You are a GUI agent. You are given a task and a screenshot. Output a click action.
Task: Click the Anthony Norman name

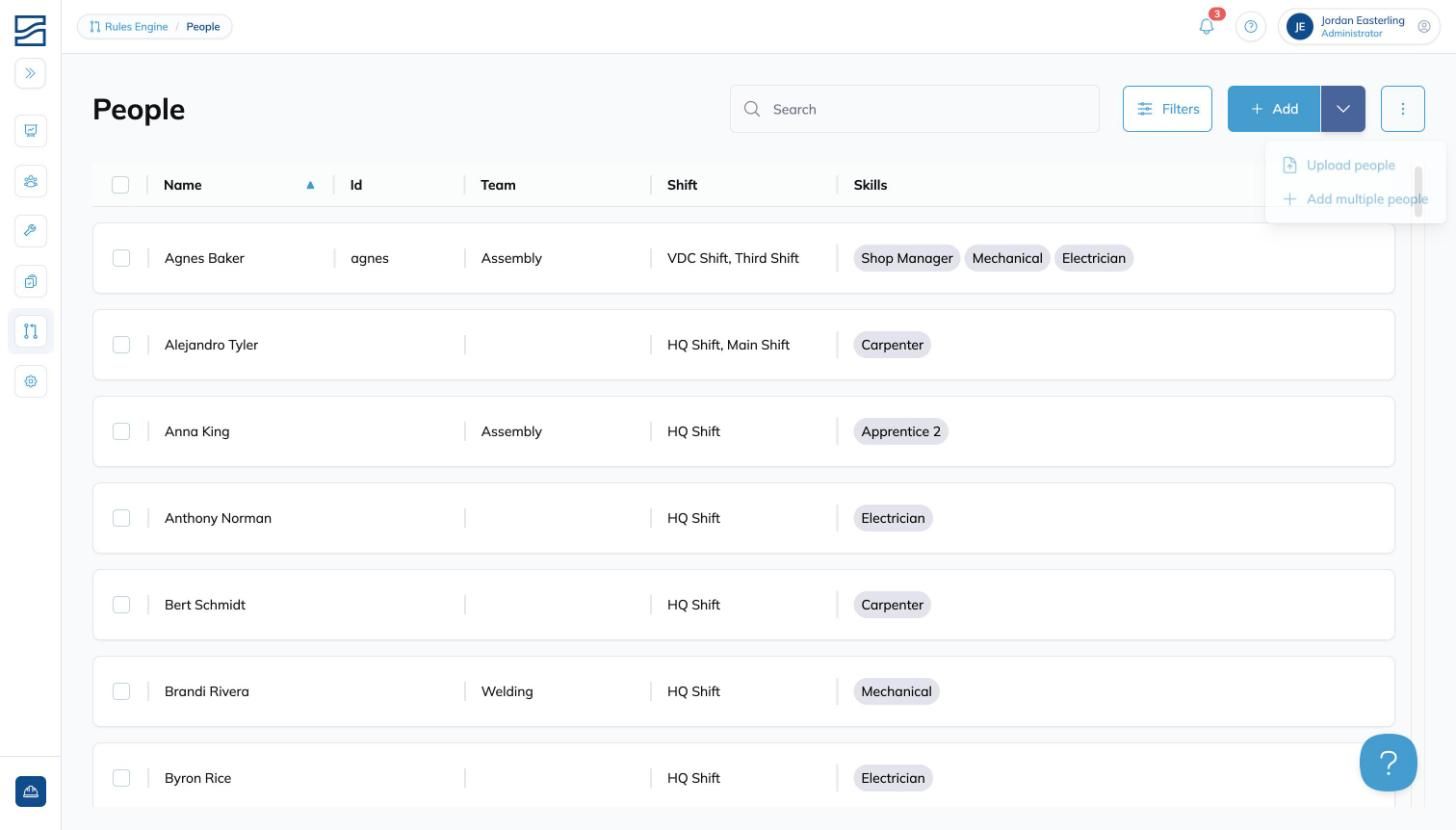point(218,518)
